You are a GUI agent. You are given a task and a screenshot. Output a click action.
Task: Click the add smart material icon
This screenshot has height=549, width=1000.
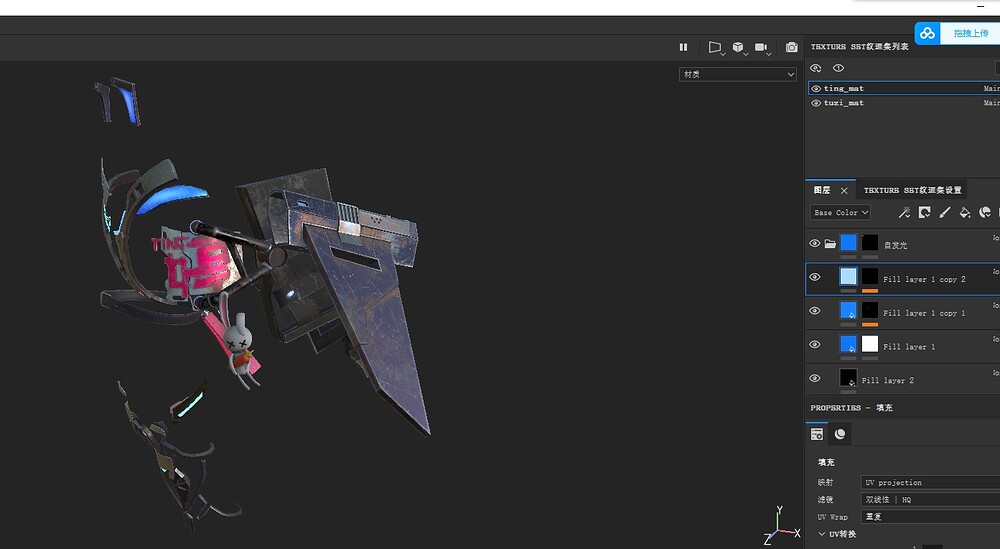[985, 212]
